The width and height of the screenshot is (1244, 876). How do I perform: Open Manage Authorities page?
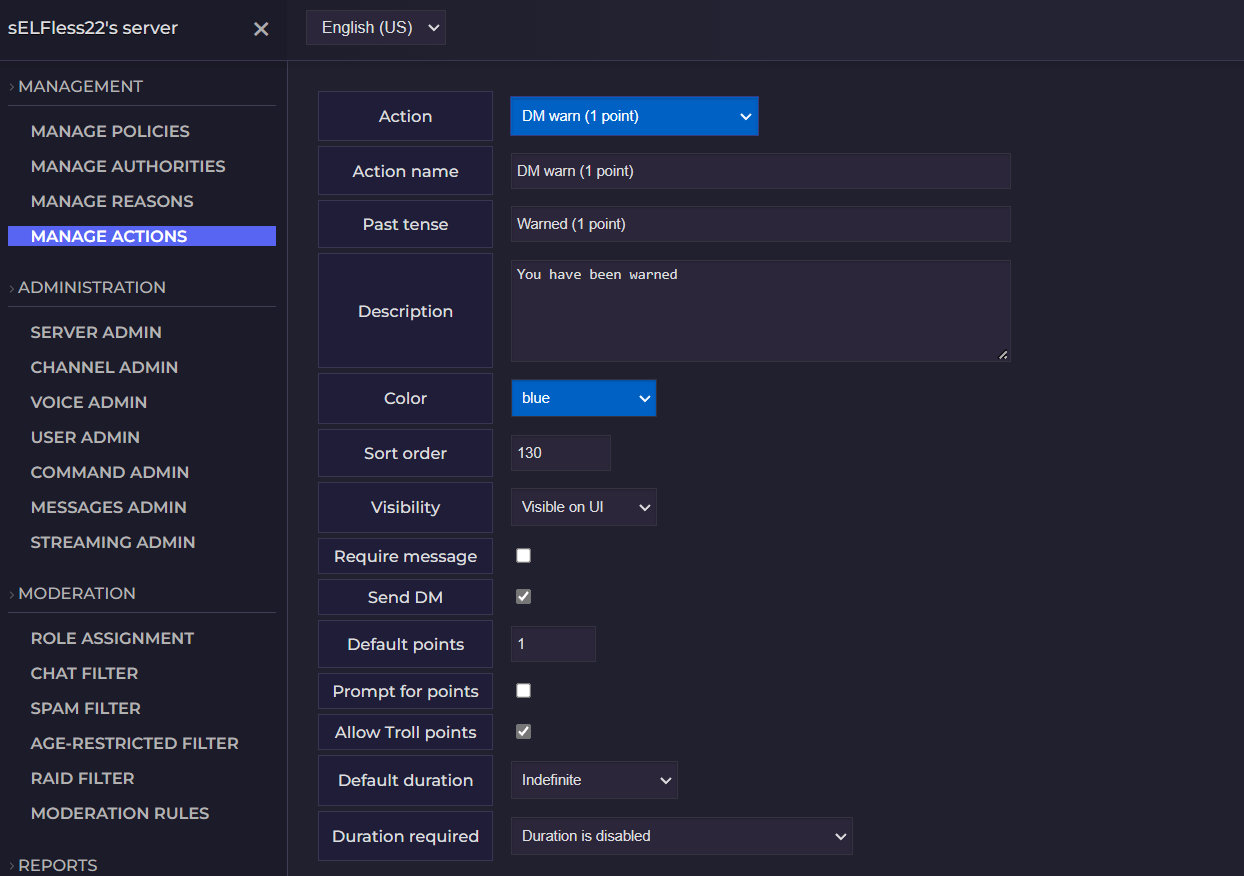(x=128, y=166)
